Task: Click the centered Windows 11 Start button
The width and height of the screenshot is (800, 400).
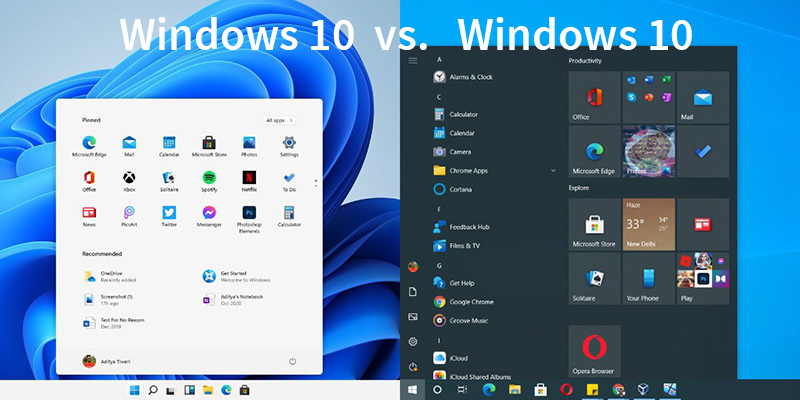Action: pos(135,390)
